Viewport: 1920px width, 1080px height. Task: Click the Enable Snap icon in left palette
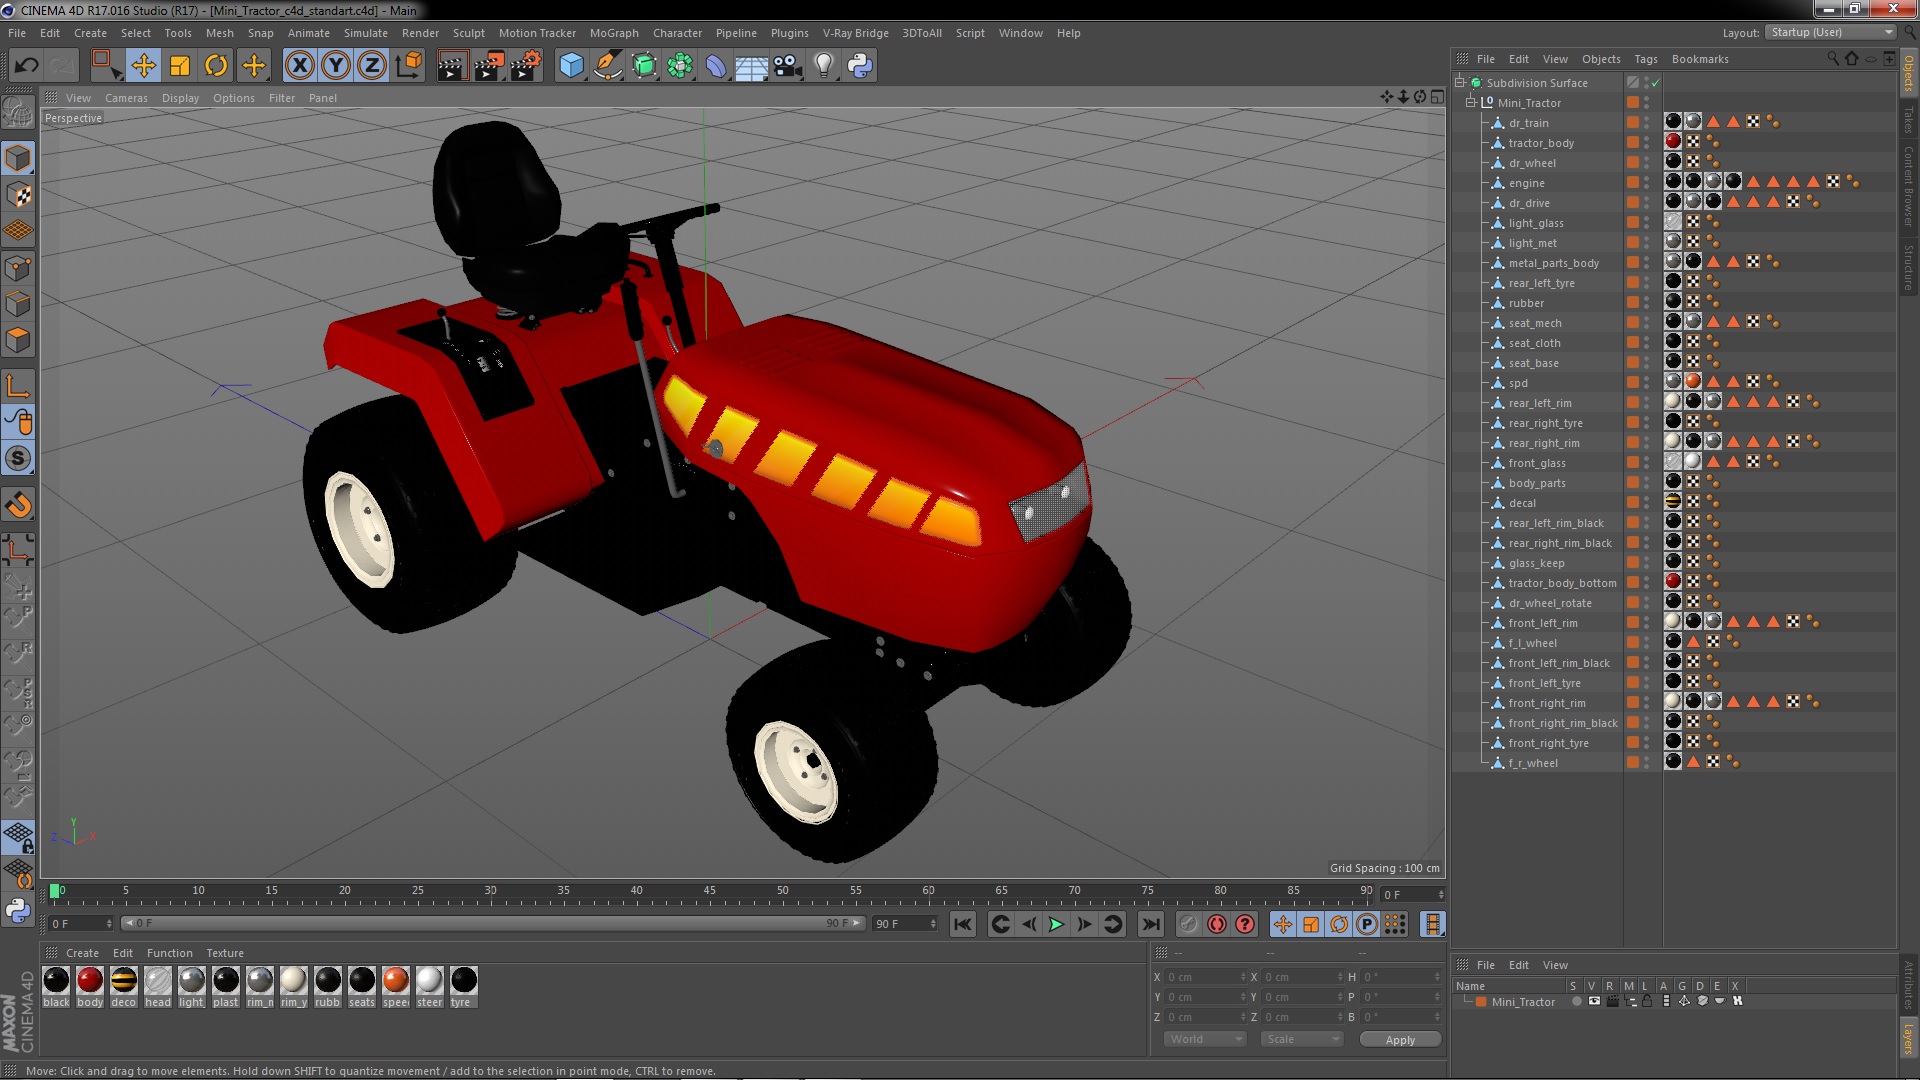pos(18,505)
